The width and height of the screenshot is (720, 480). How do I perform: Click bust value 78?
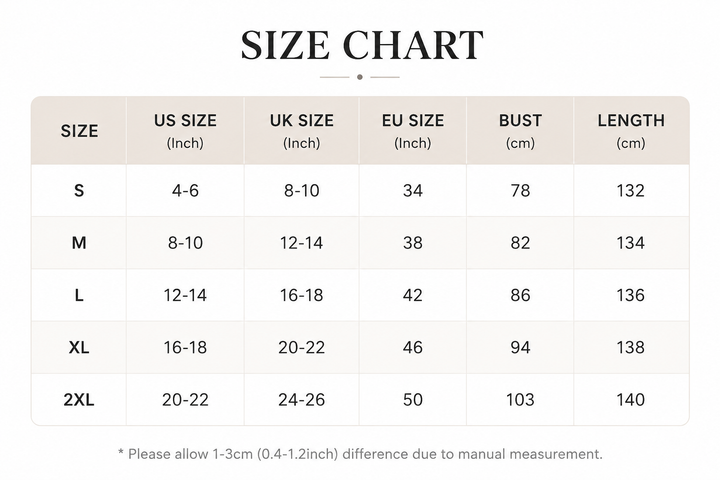pyautogui.click(x=520, y=190)
